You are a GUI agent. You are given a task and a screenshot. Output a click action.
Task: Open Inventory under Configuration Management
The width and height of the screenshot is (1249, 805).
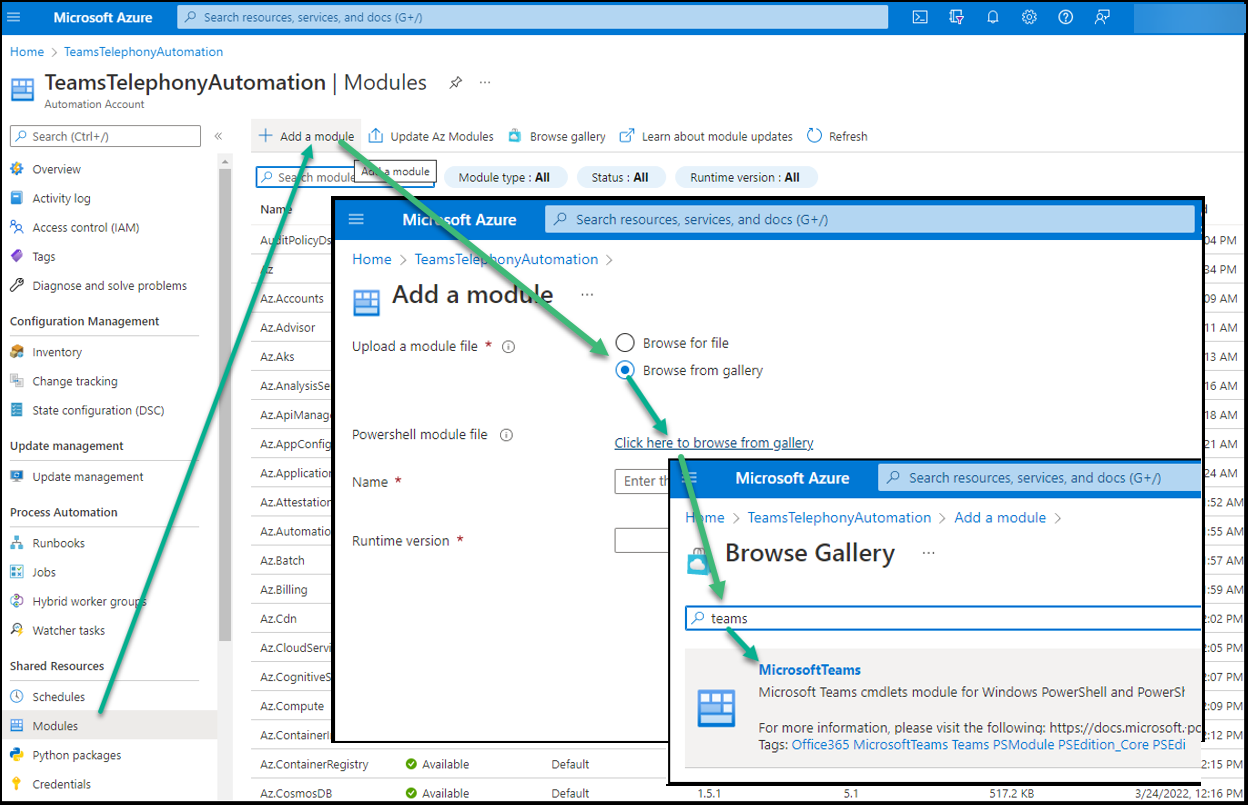(57, 352)
